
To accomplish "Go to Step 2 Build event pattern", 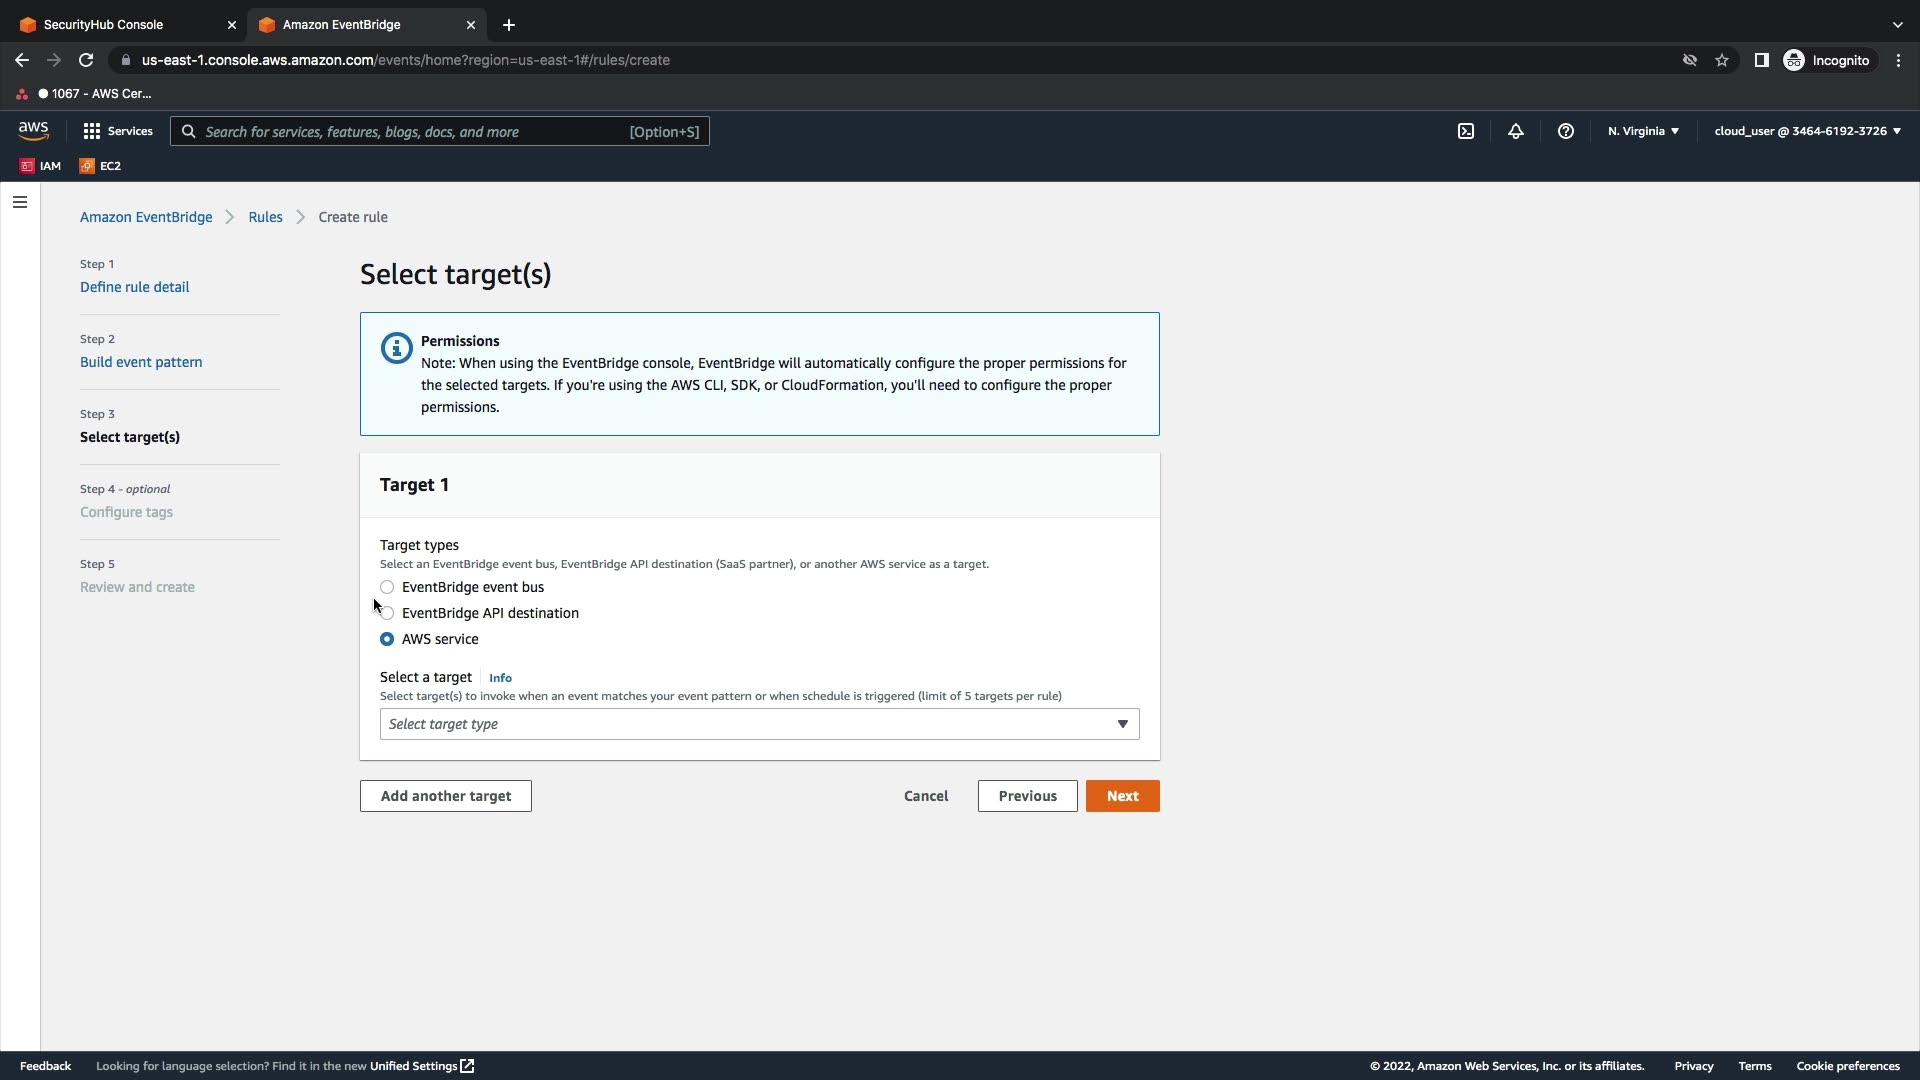I will pyautogui.click(x=141, y=362).
